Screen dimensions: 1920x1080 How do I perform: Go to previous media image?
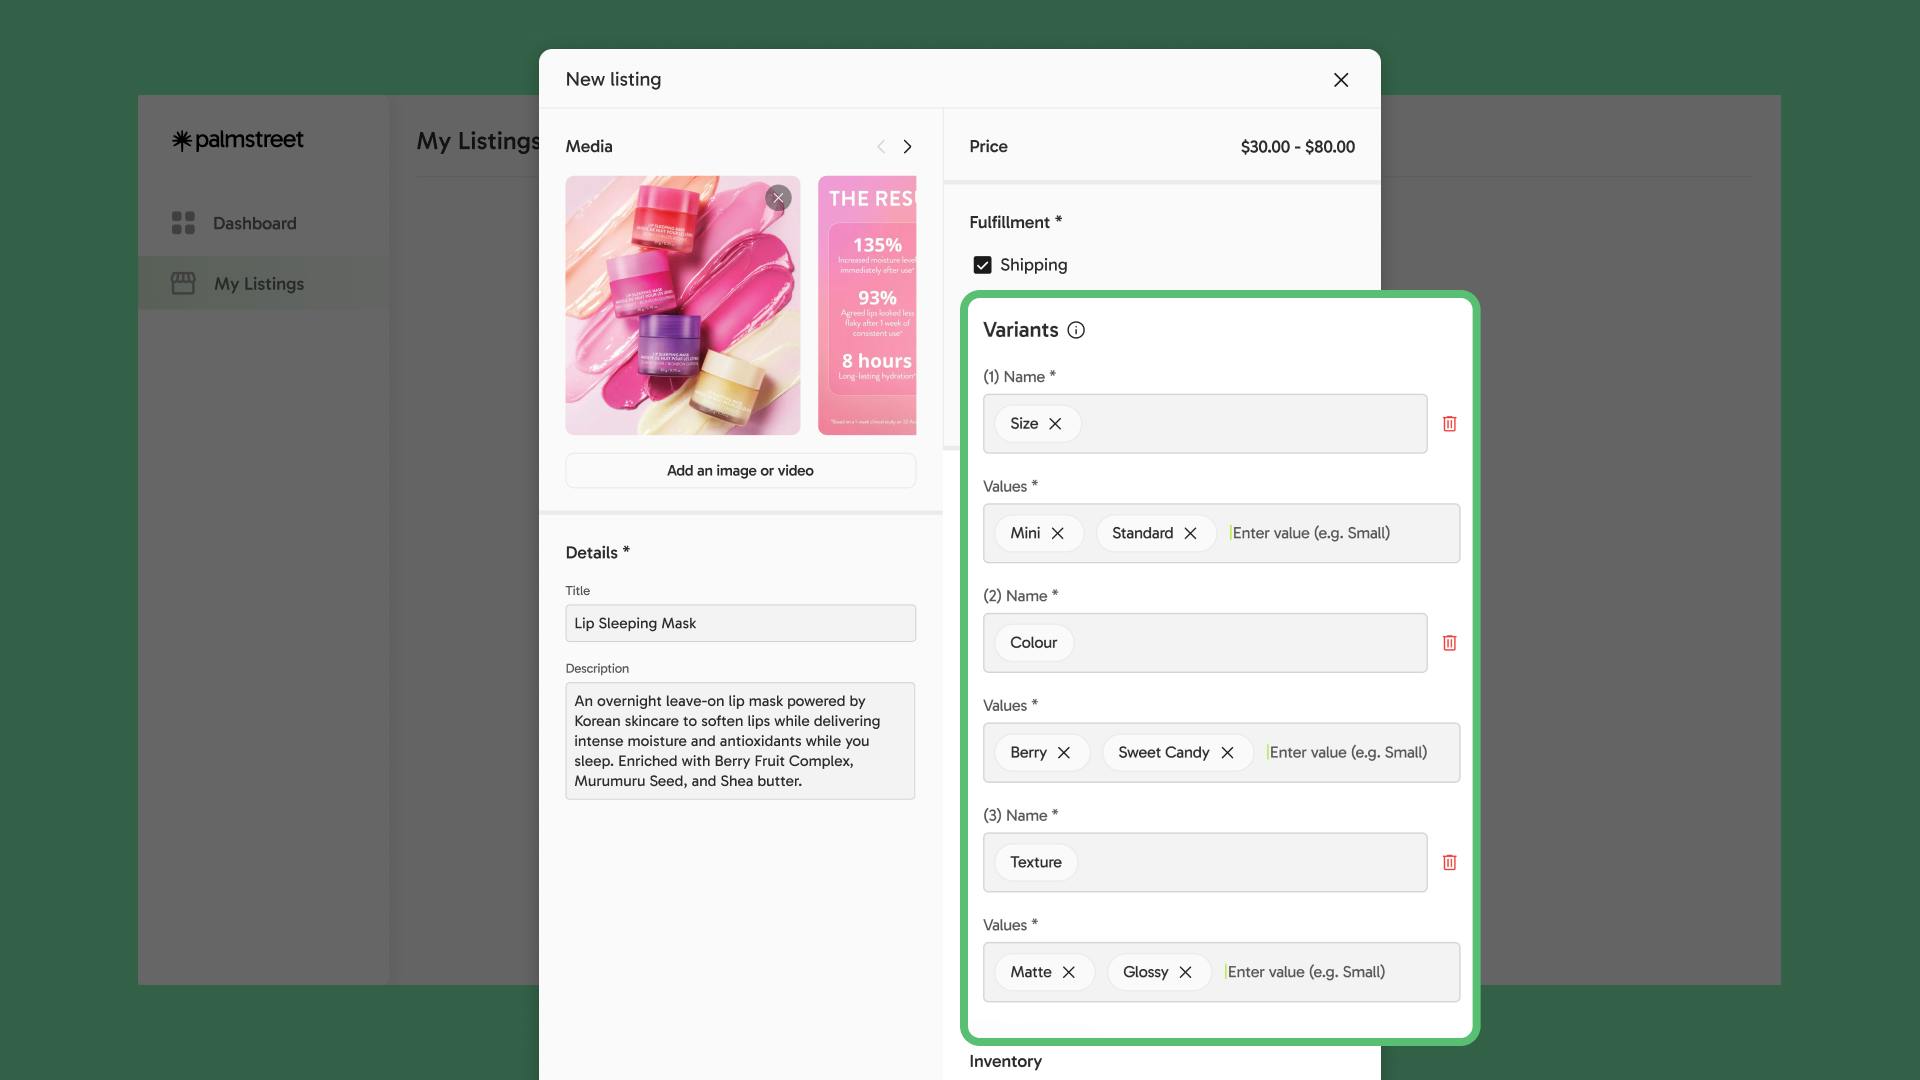881,147
